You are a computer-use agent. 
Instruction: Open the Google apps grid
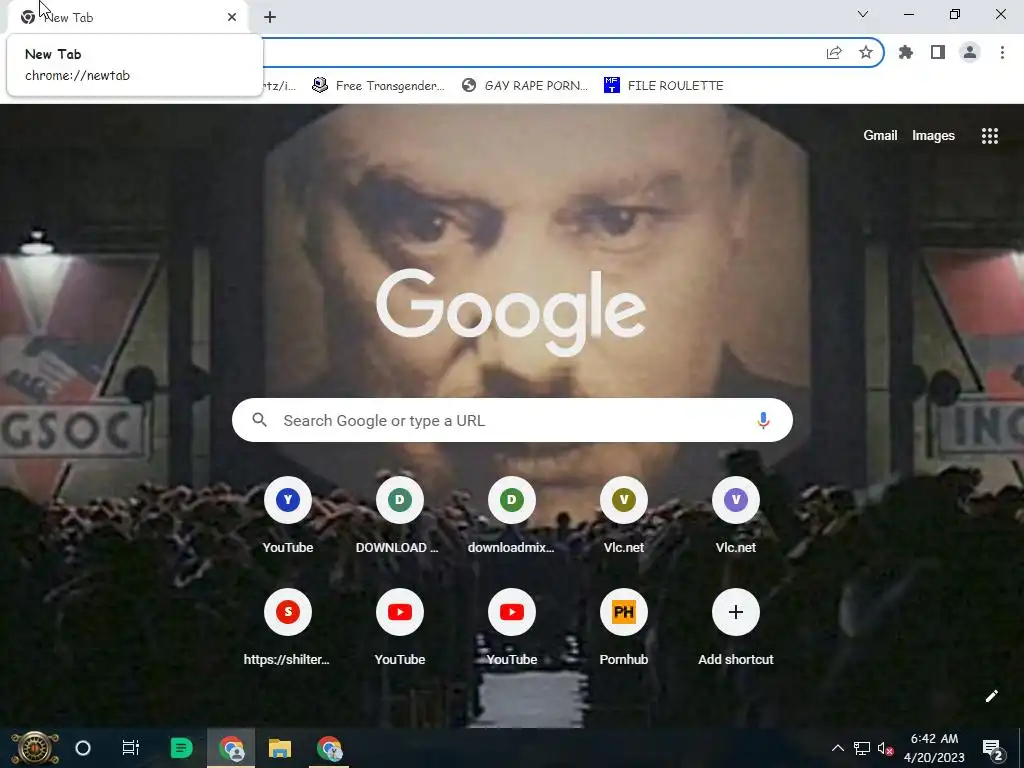pos(989,135)
